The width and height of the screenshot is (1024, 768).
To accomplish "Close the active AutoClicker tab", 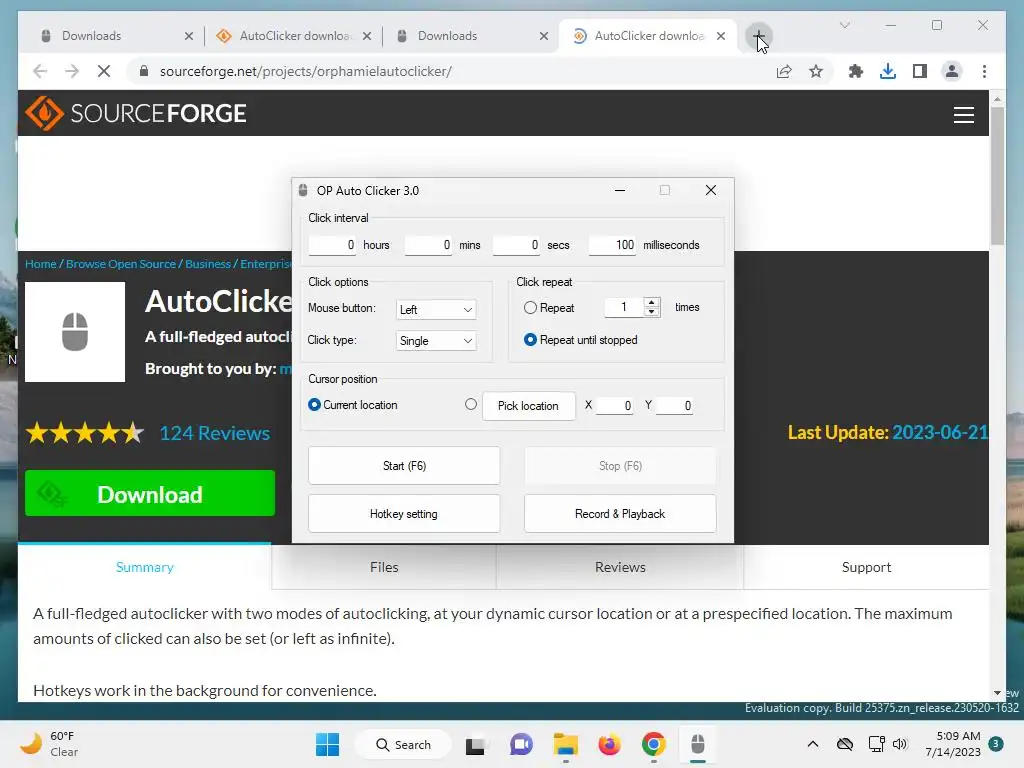I will coord(721,36).
